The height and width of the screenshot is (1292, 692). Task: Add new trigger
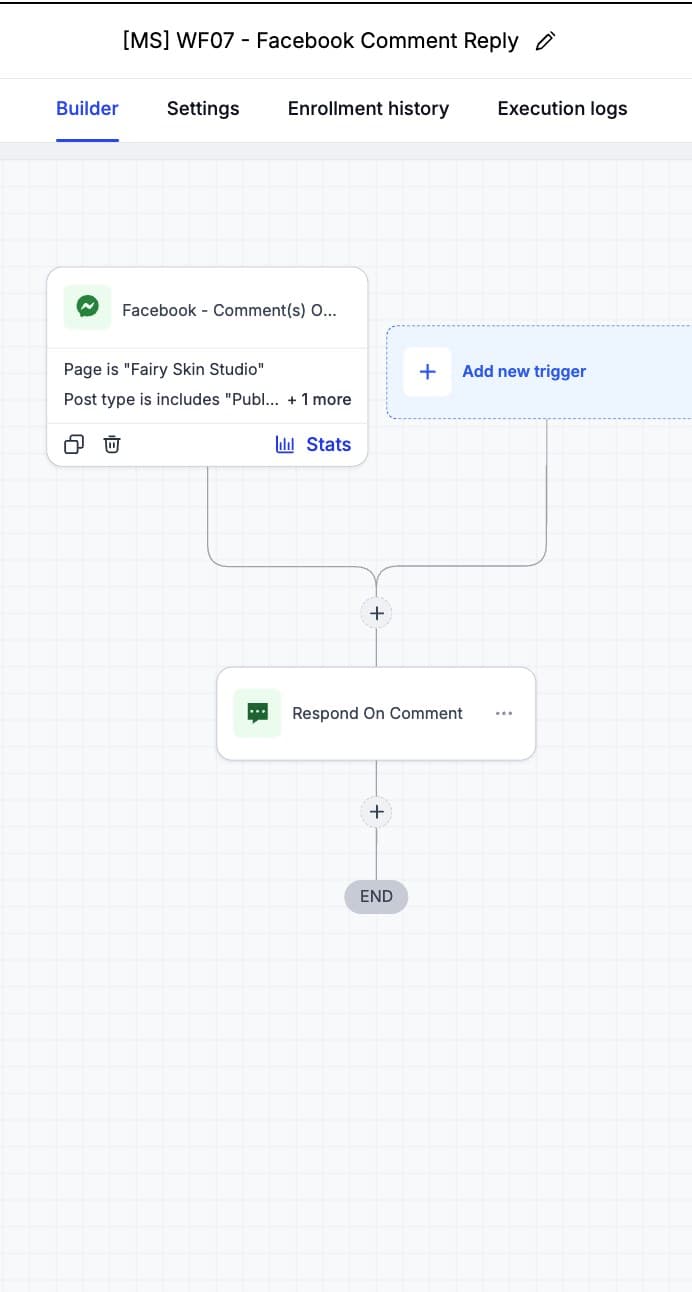pyautogui.click(x=538, y=372)
